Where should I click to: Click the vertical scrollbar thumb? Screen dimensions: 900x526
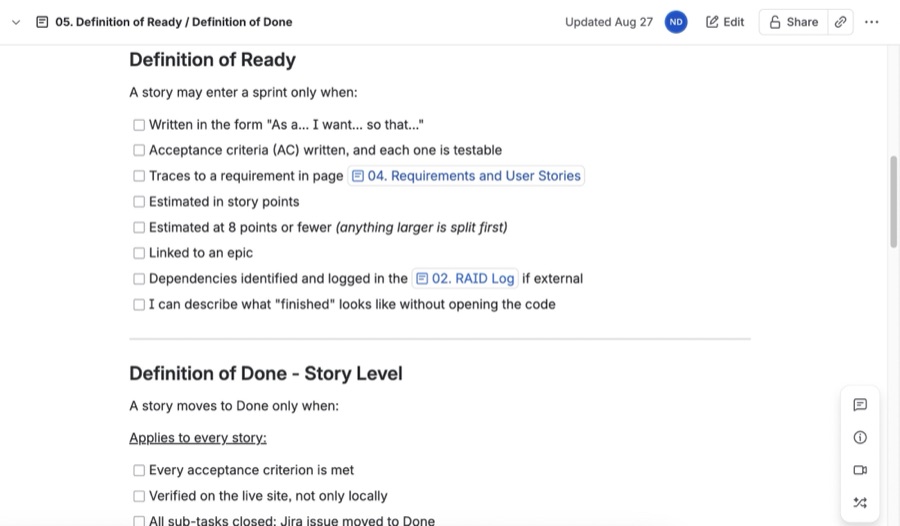(894, 201)
